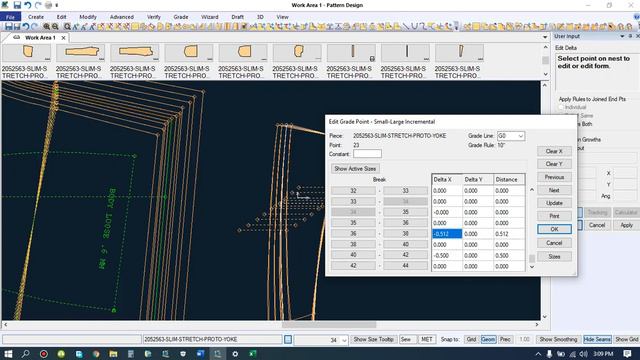This screenshot has width=640, height=360.
Task: Open Windows Start menu
Action: coord(8,354)
